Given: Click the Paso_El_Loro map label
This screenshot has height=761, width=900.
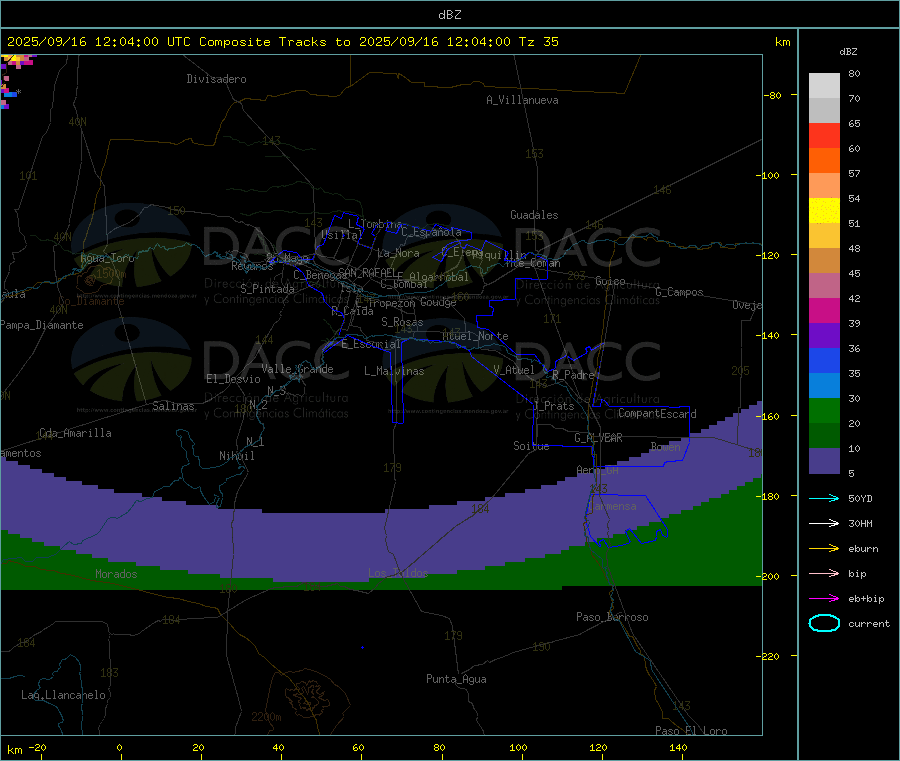Looking at the screenshot, I should pos(691,731).
